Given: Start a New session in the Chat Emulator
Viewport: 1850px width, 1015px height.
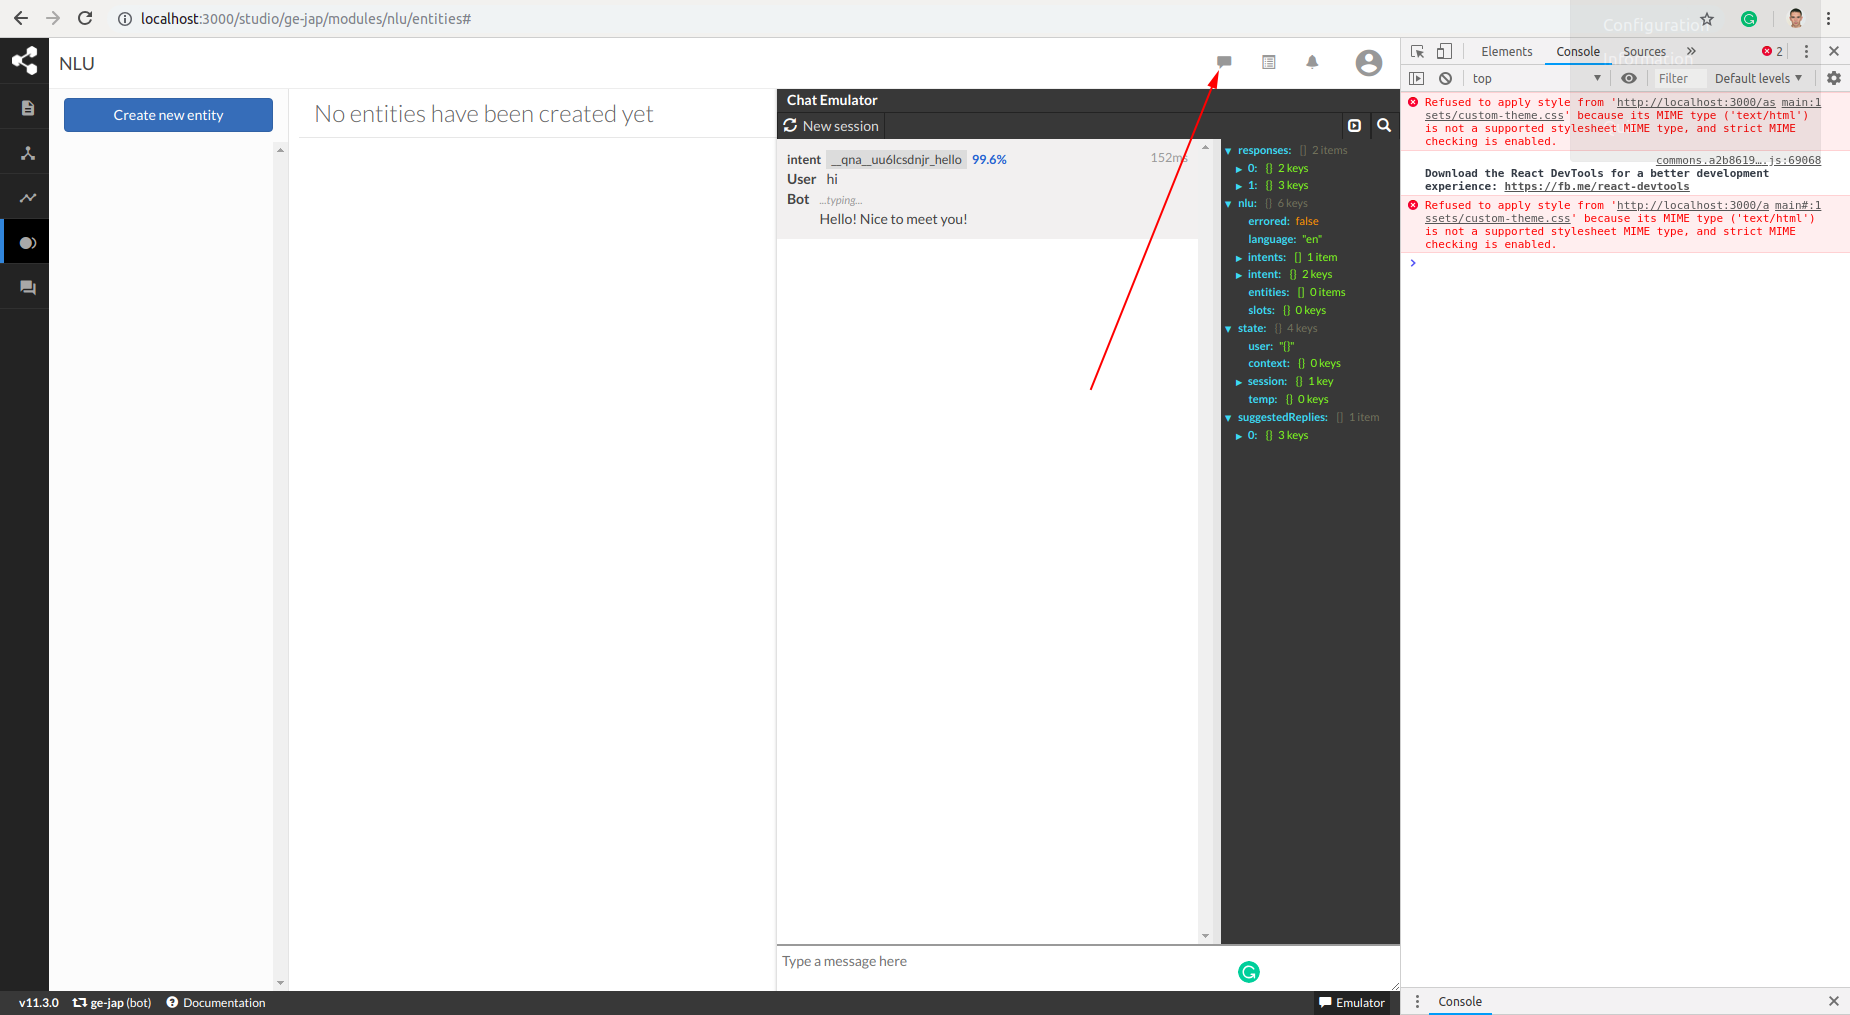Looking at the screenshot, I should pyautogui.click(x=831, y=126).
